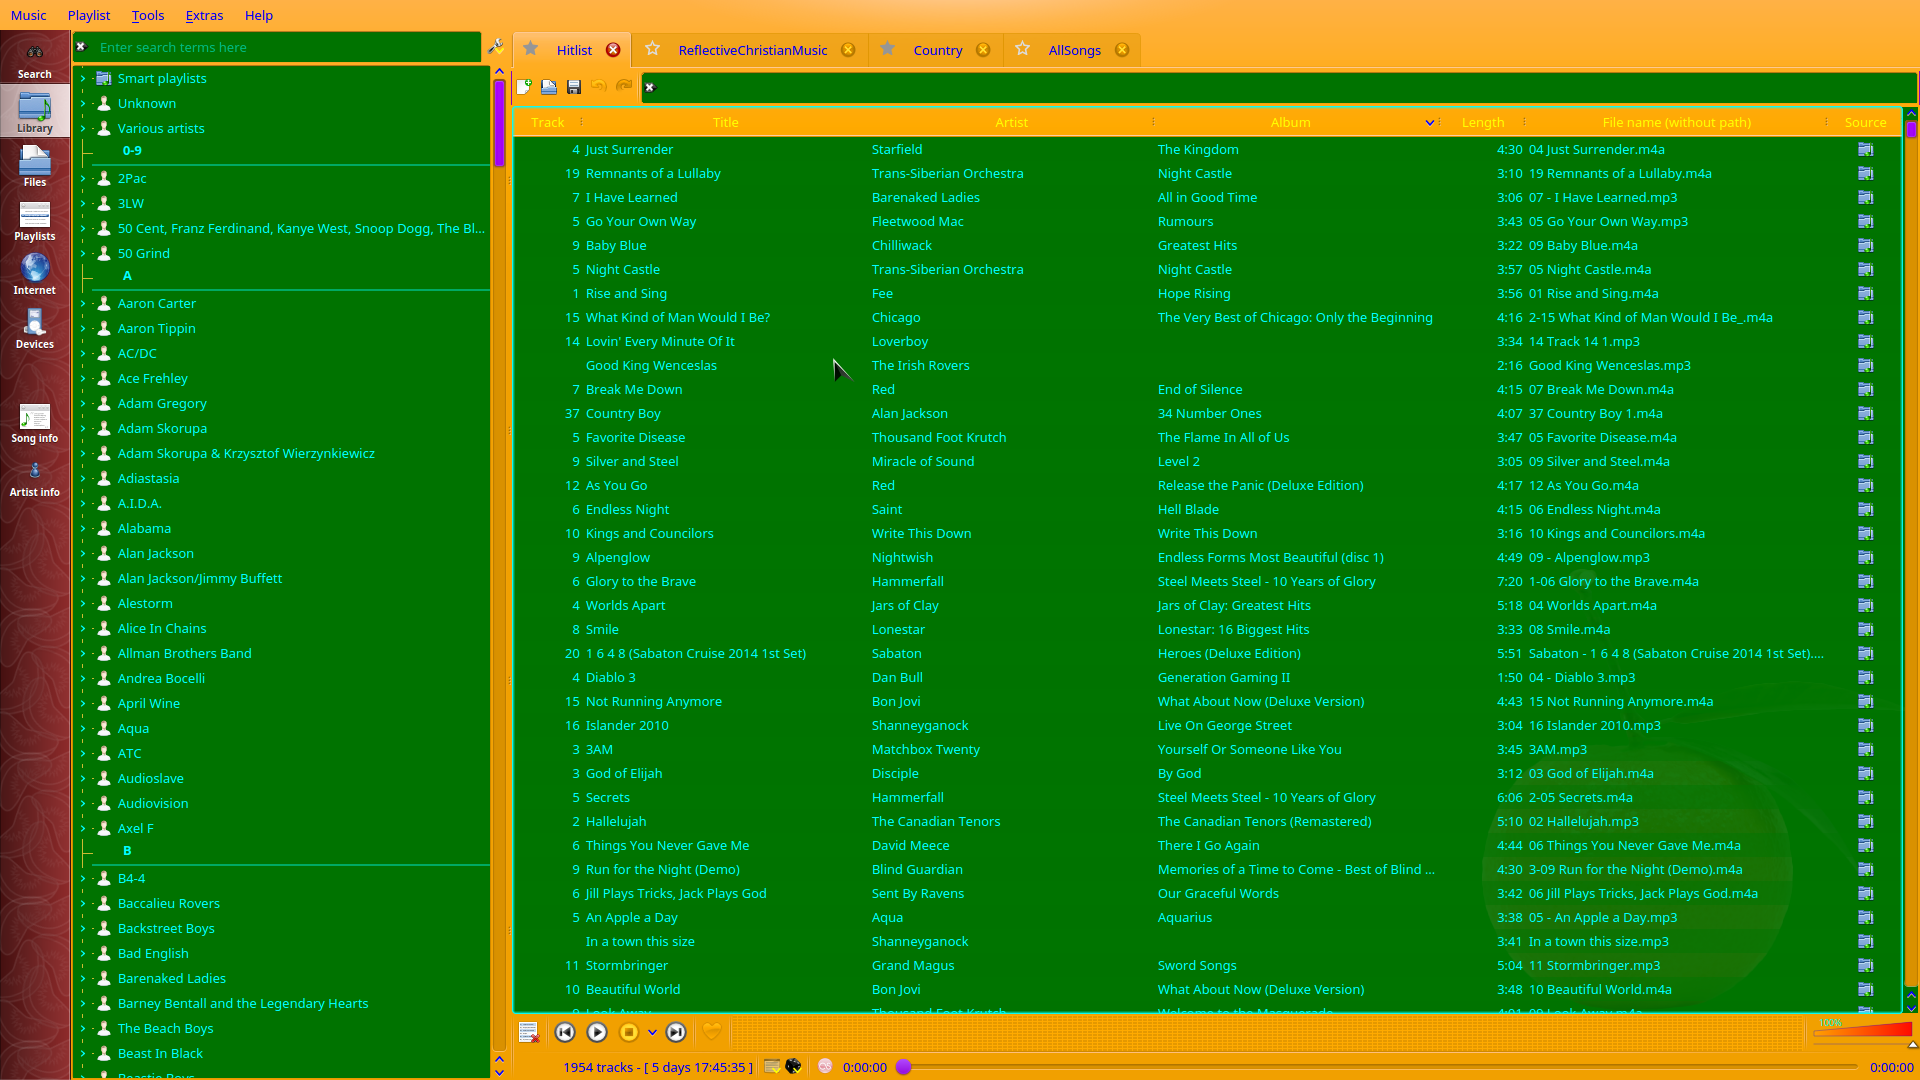Switch to the Country playlist tab
The height and width of the screenshot is (1080, 1920).
(937, 50)
